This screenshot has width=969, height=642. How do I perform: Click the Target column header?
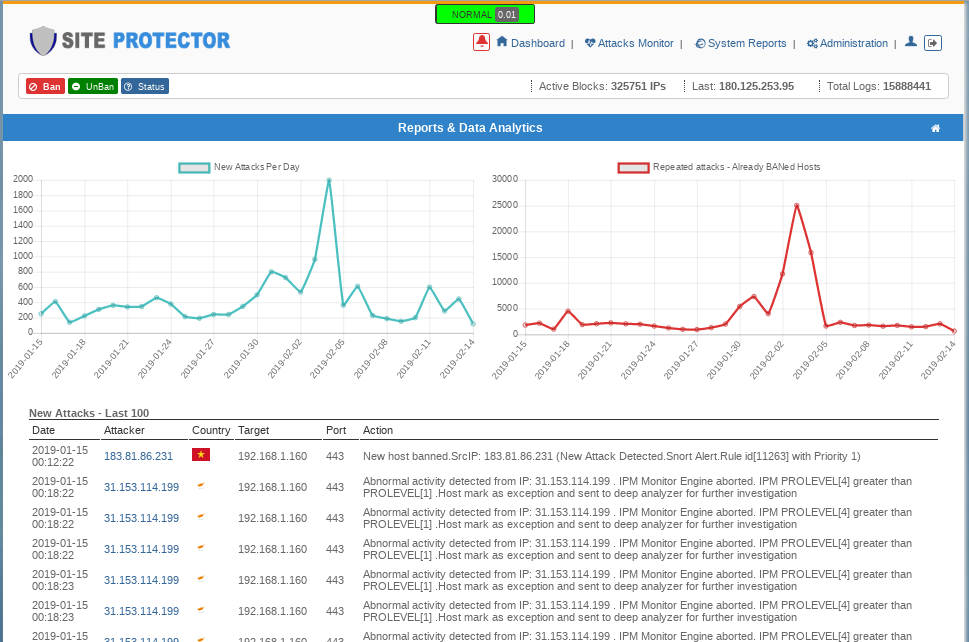(x=253, y=430)
